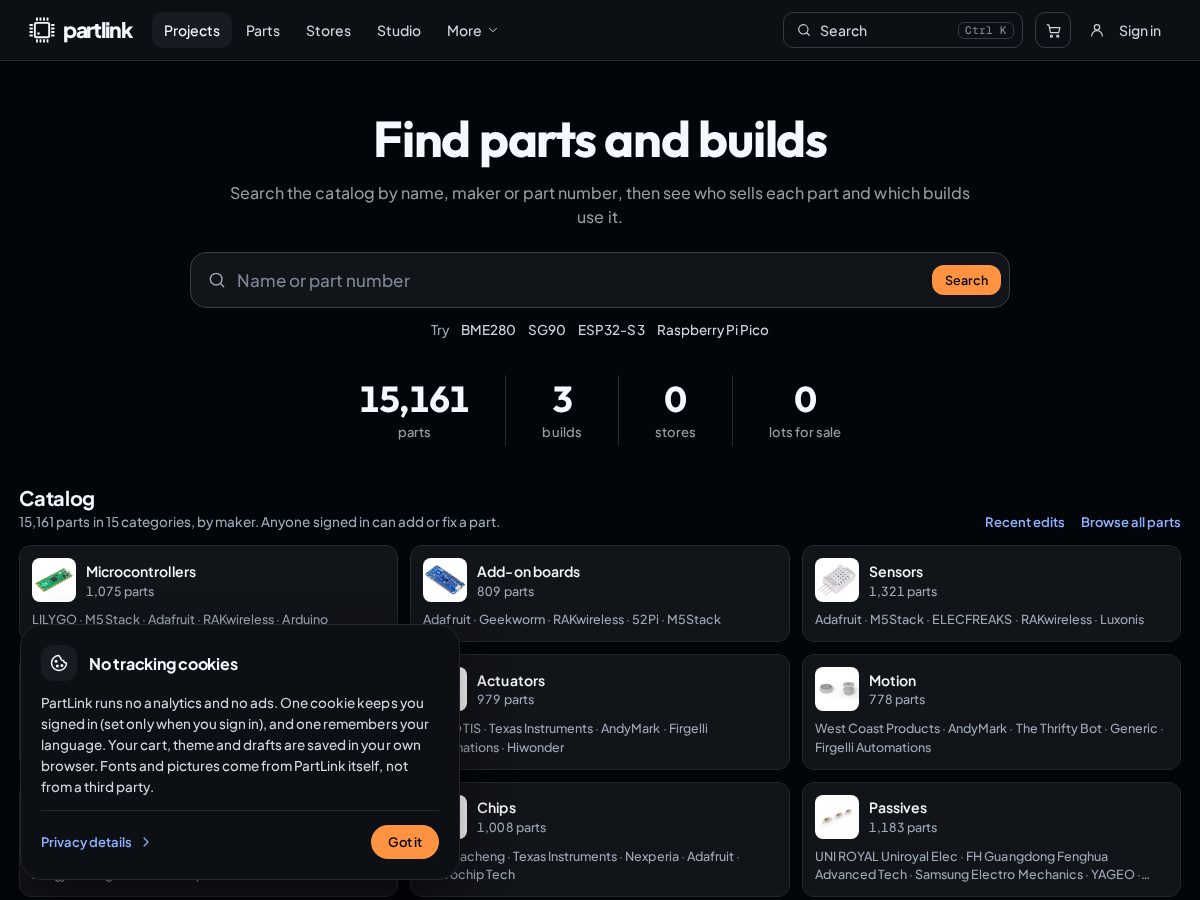Go to the Projects tab

pos(192,30)
